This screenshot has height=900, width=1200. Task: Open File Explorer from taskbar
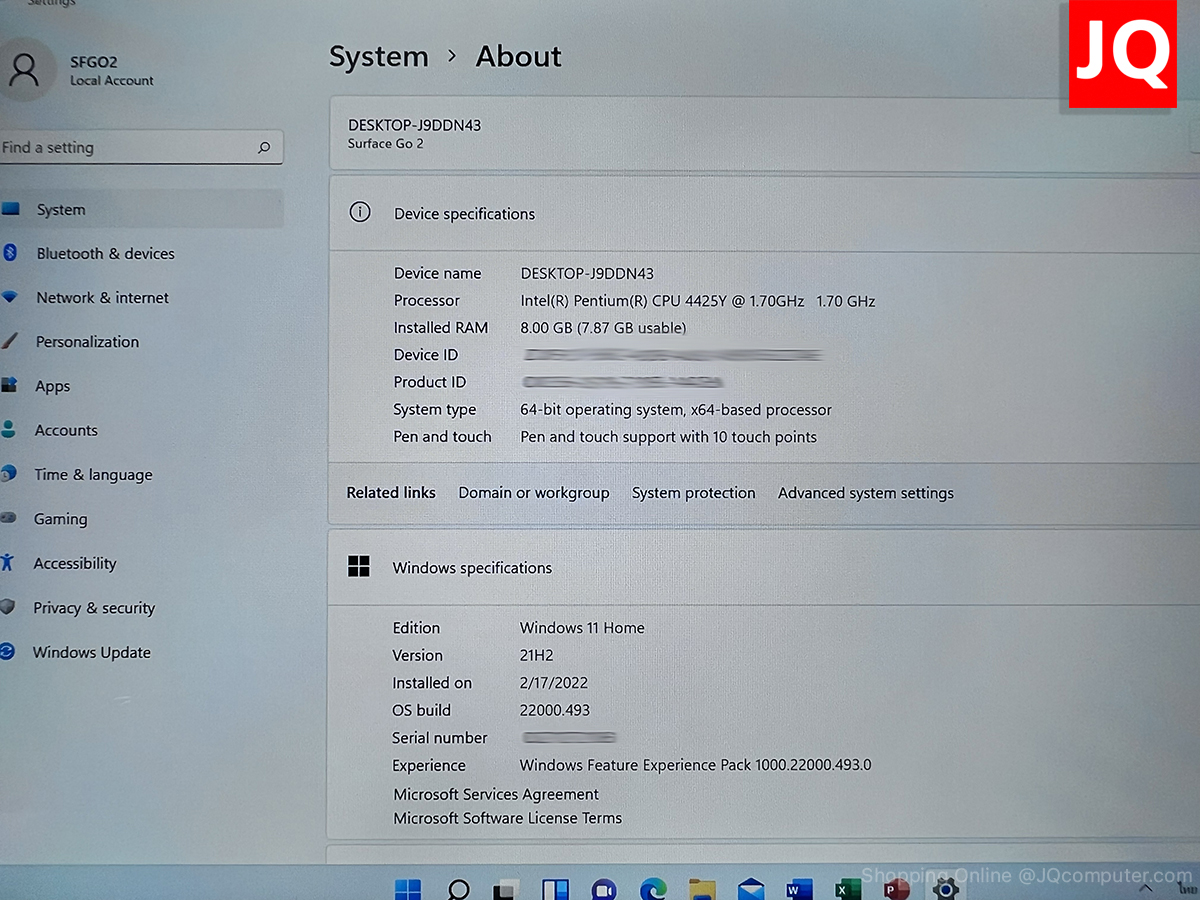pyautogui.click(x=702, y=889)
